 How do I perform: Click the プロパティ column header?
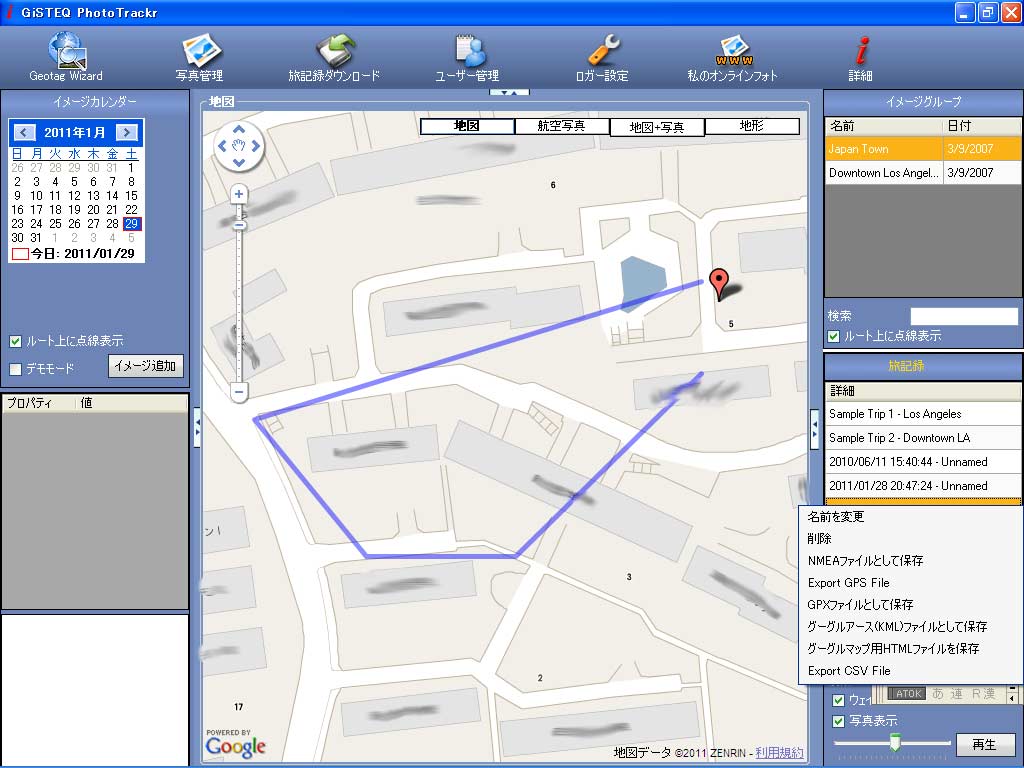coord(39,403)
